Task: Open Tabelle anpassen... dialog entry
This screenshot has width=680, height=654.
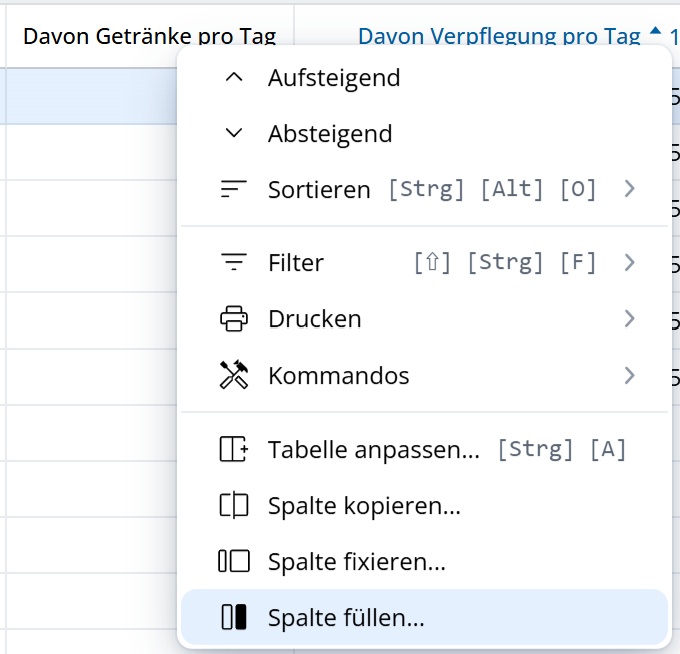Action: (x=374, y=449)
